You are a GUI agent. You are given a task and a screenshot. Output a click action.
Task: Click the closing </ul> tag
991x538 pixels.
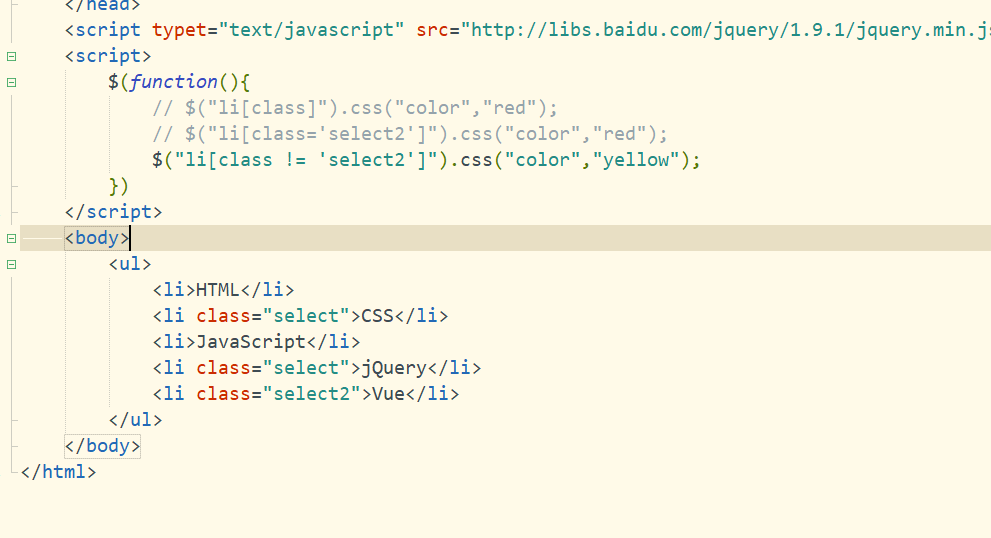tap(135, 420)
